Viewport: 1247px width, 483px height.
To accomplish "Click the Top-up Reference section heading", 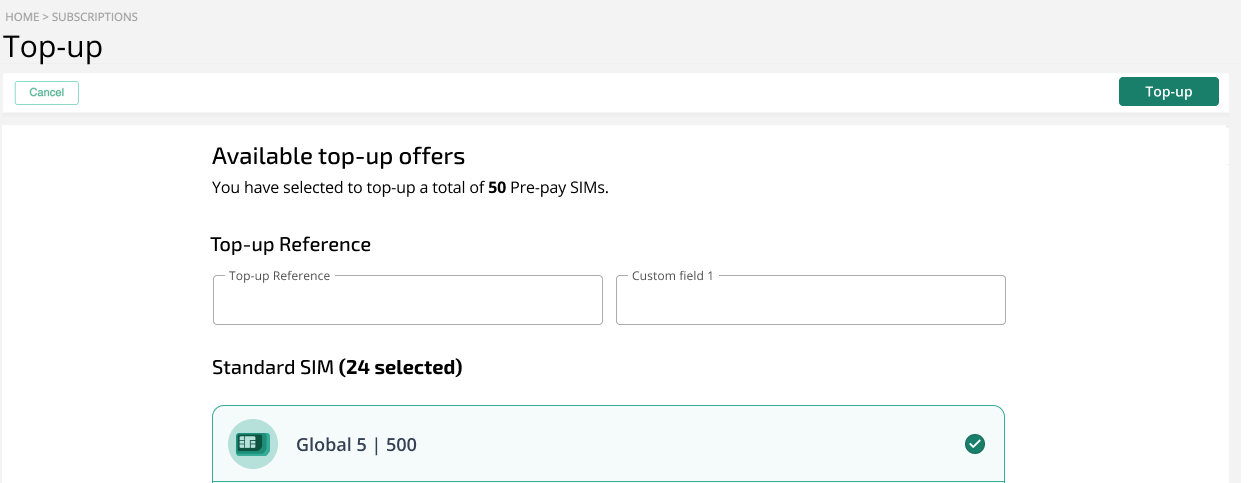I will coord(291,244).
